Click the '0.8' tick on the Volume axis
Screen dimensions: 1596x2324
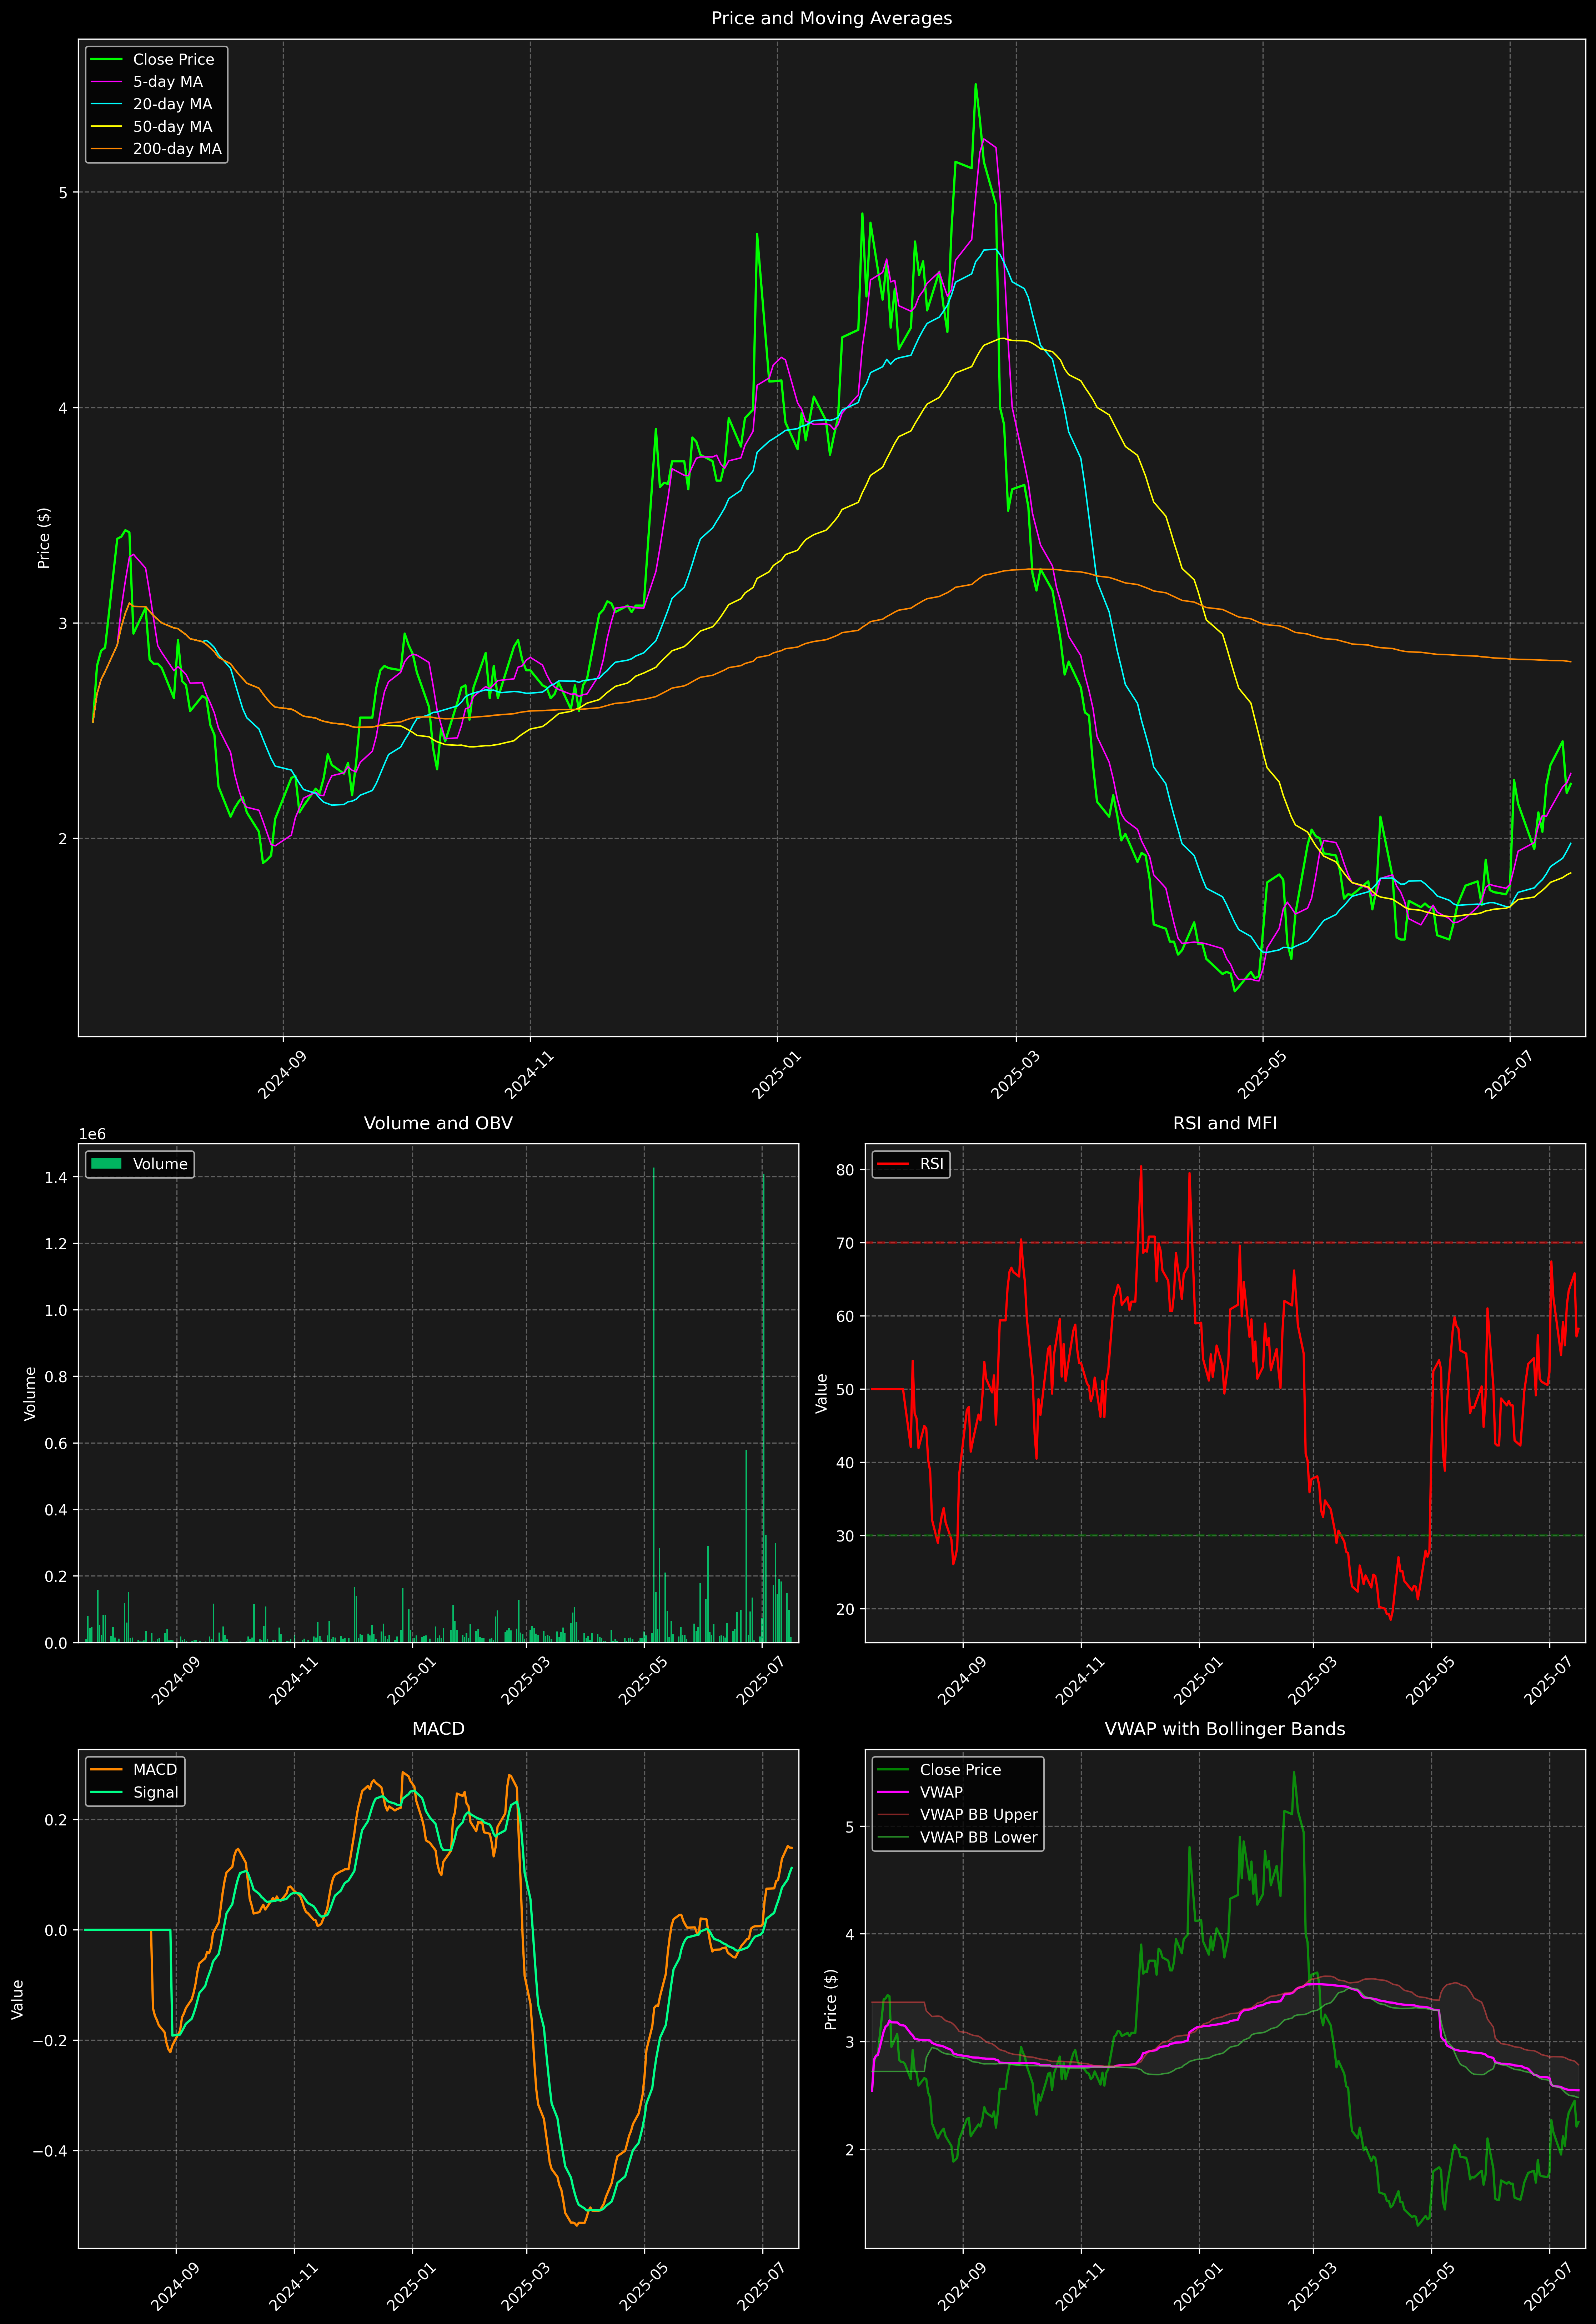pos(56,1376)
